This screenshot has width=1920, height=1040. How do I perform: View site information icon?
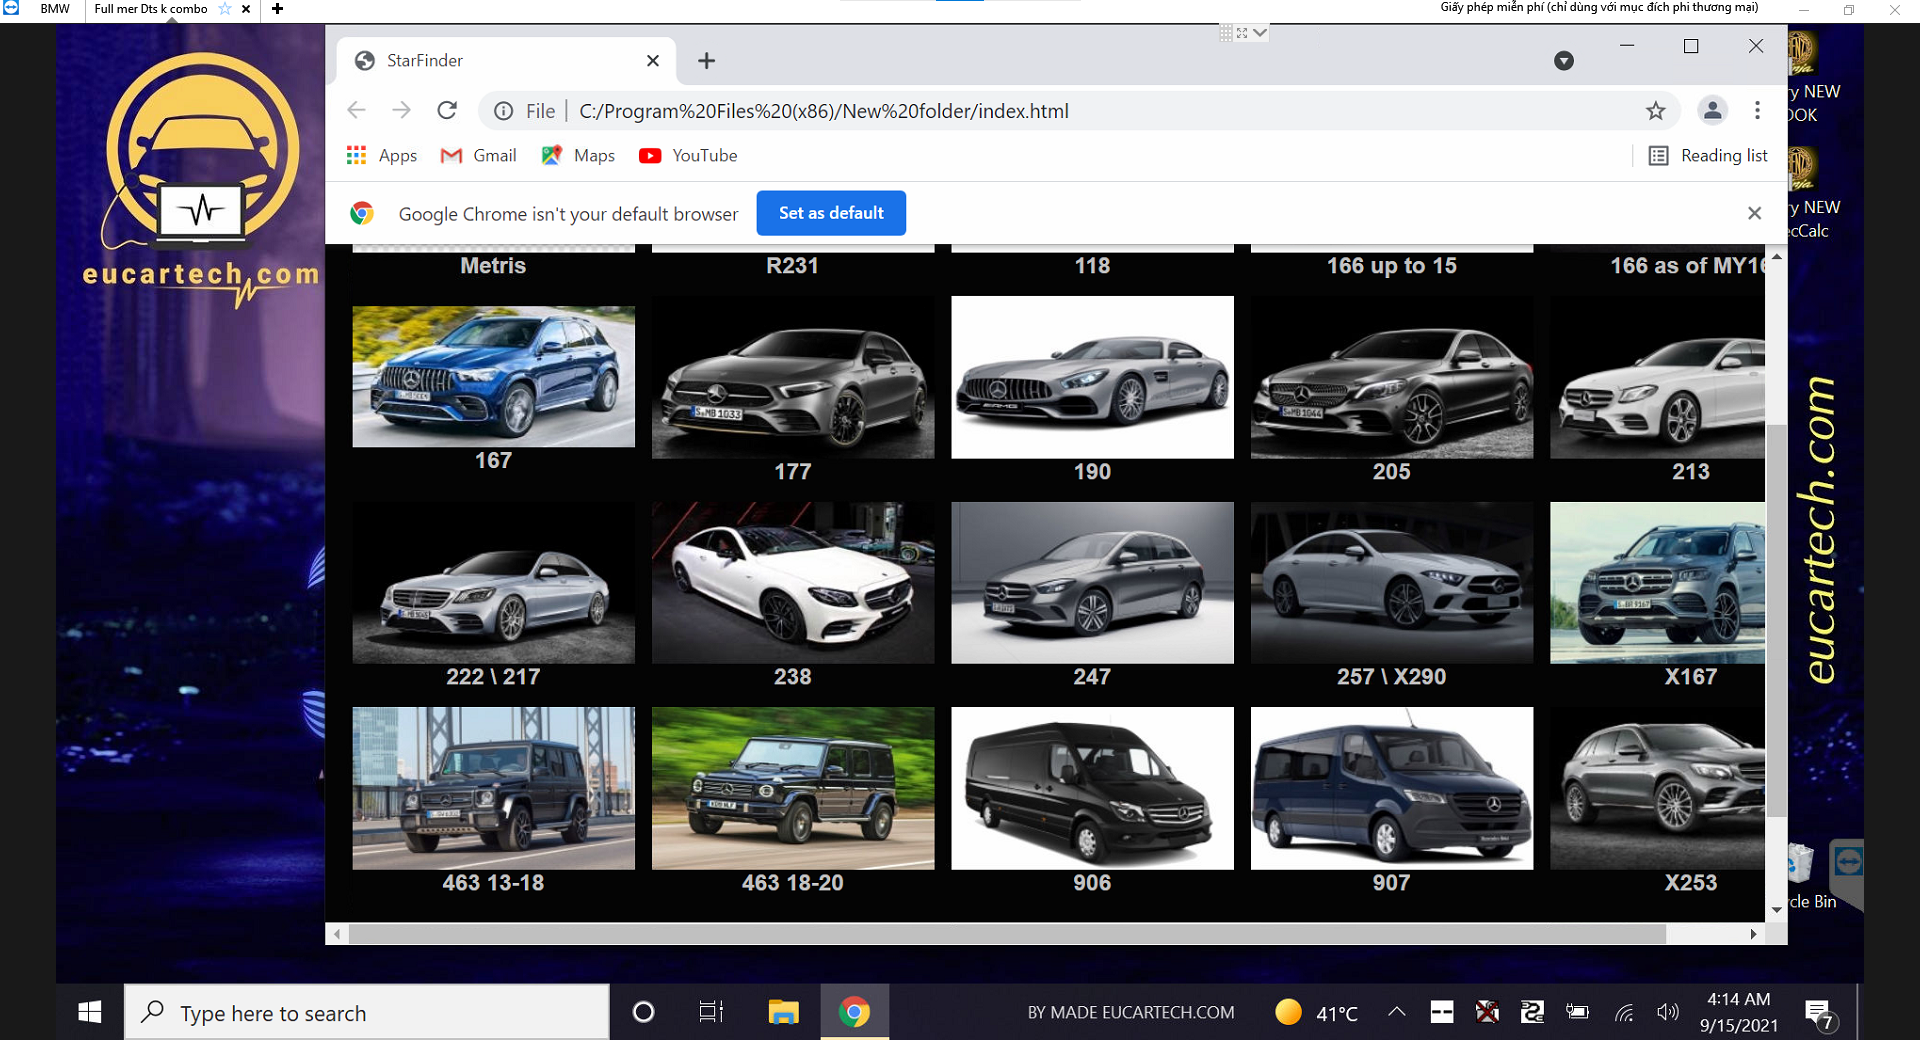[x=504, y=111]
